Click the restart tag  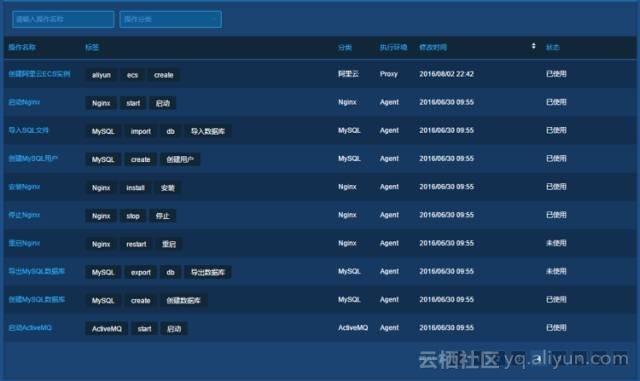pos(136,244)
